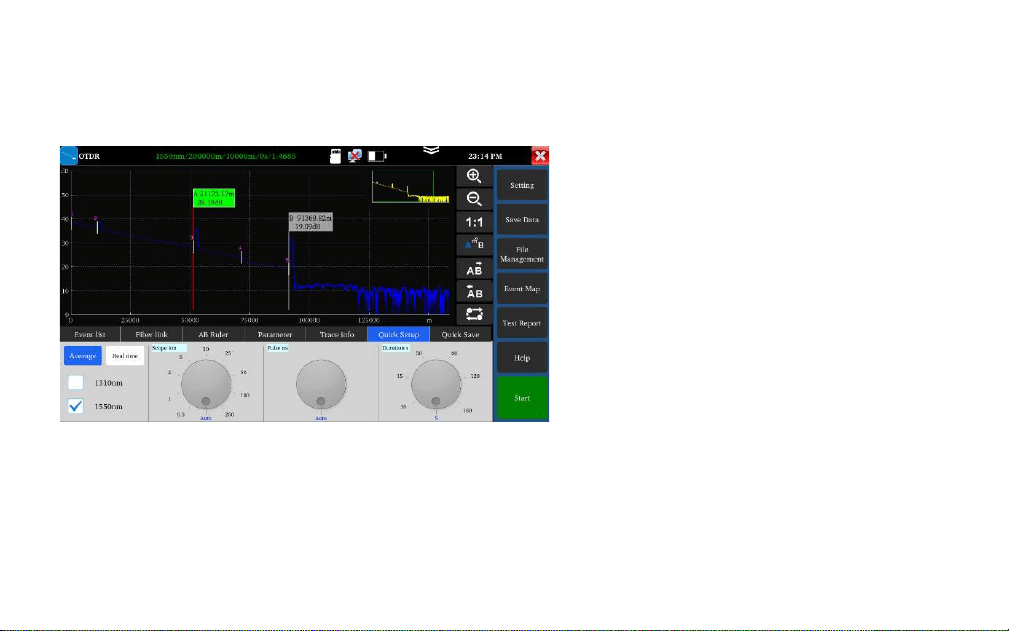
Task: Uncheck the 1550nm wavelength checkbox
Action: 76,407
